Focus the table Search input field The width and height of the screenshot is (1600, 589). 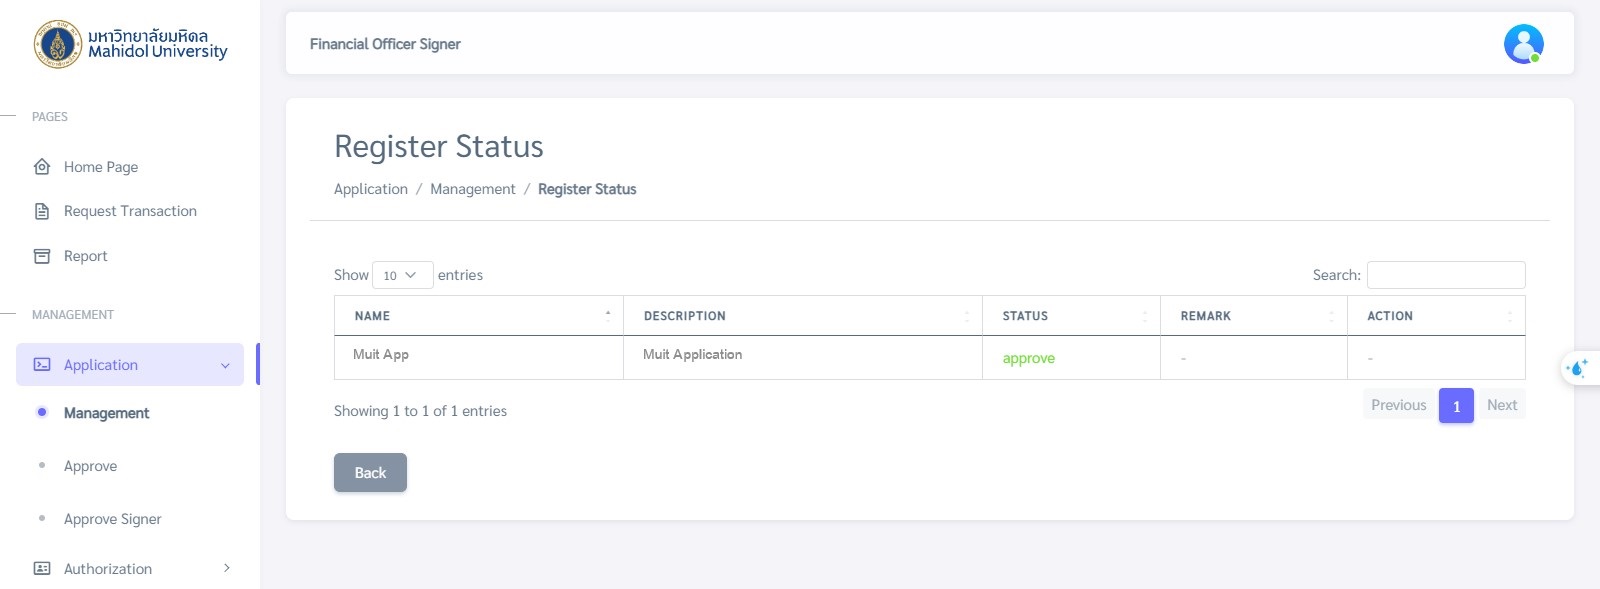1445,275
